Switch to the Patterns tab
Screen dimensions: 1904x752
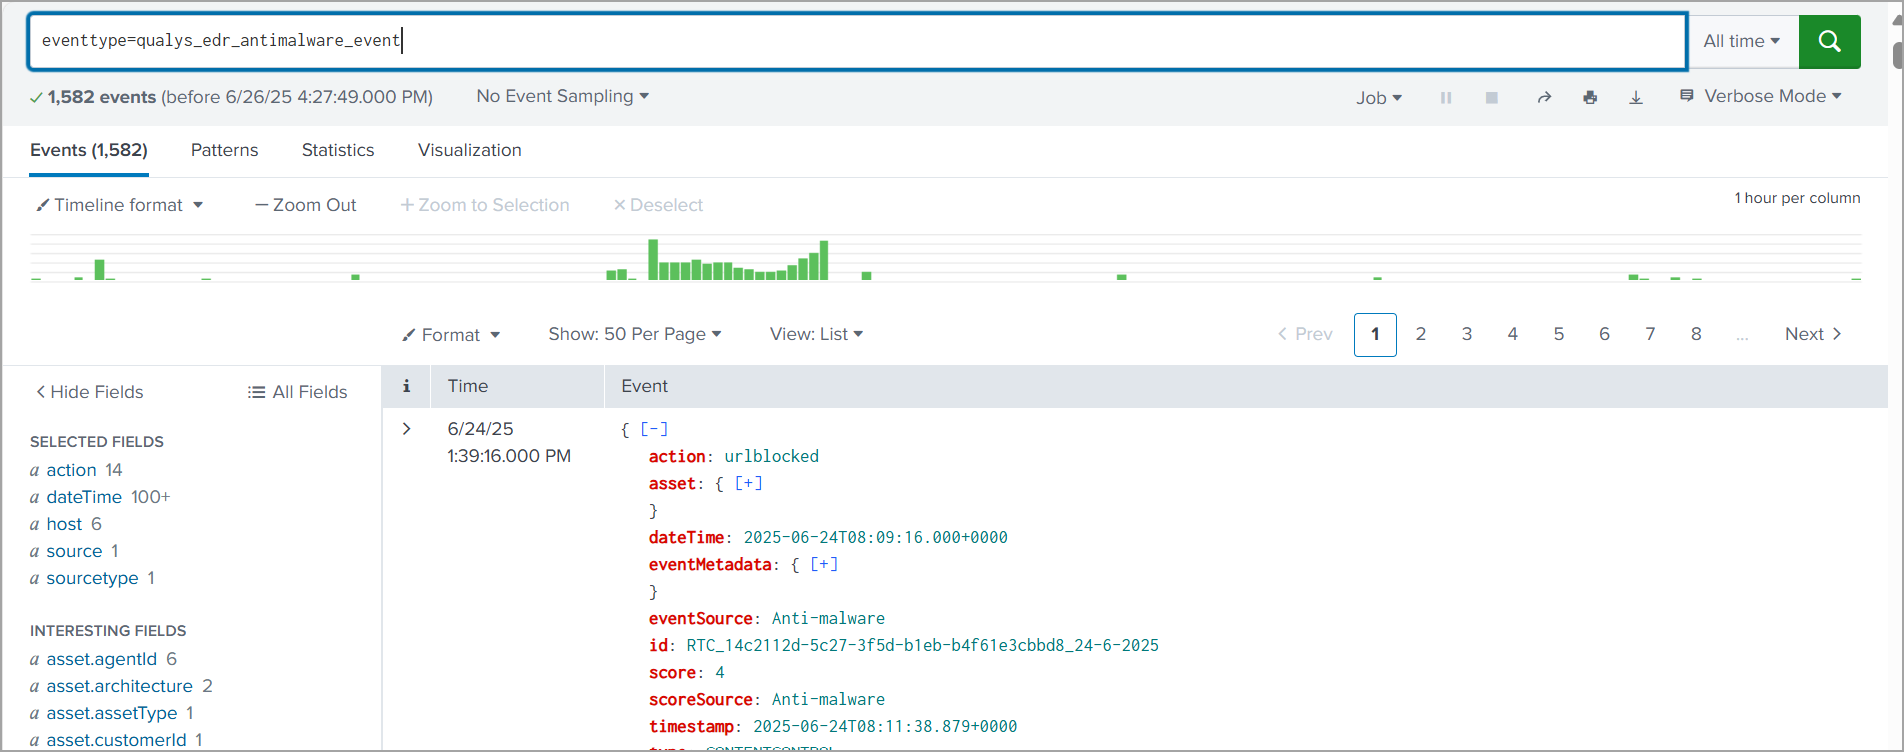tap(224, 150)
